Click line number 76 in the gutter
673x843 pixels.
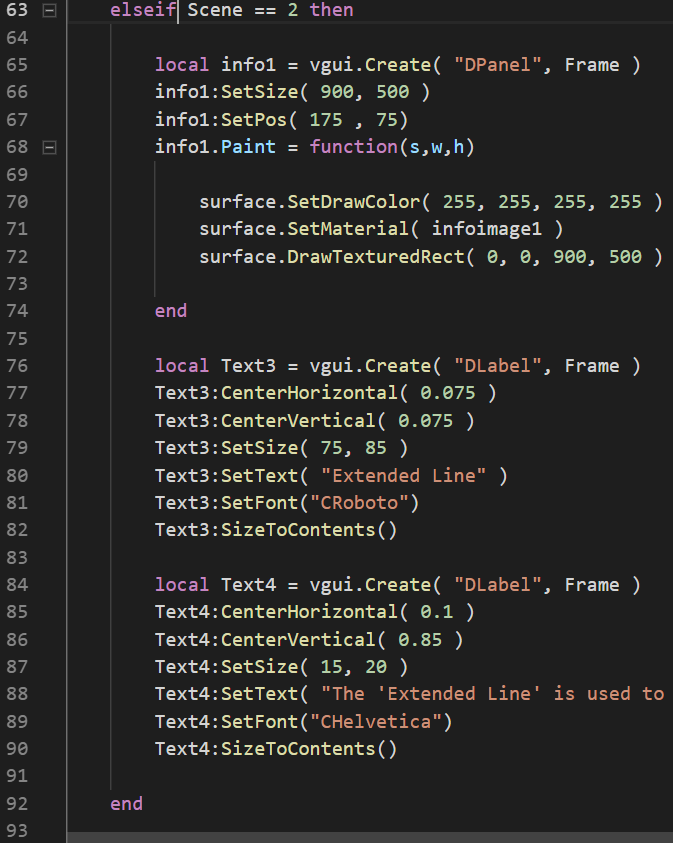(17, 366)
